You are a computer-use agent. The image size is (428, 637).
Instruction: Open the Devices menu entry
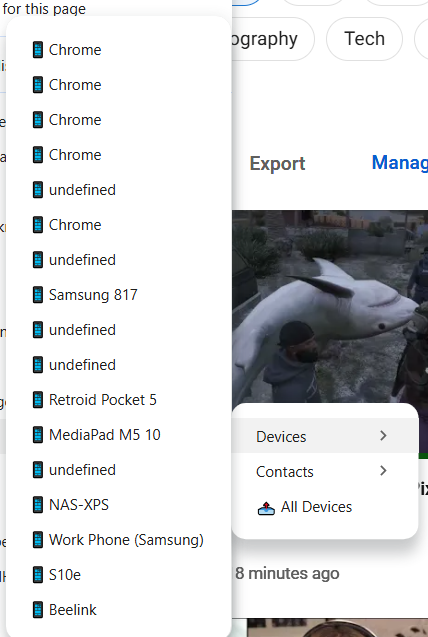click(x=325, y=436)
